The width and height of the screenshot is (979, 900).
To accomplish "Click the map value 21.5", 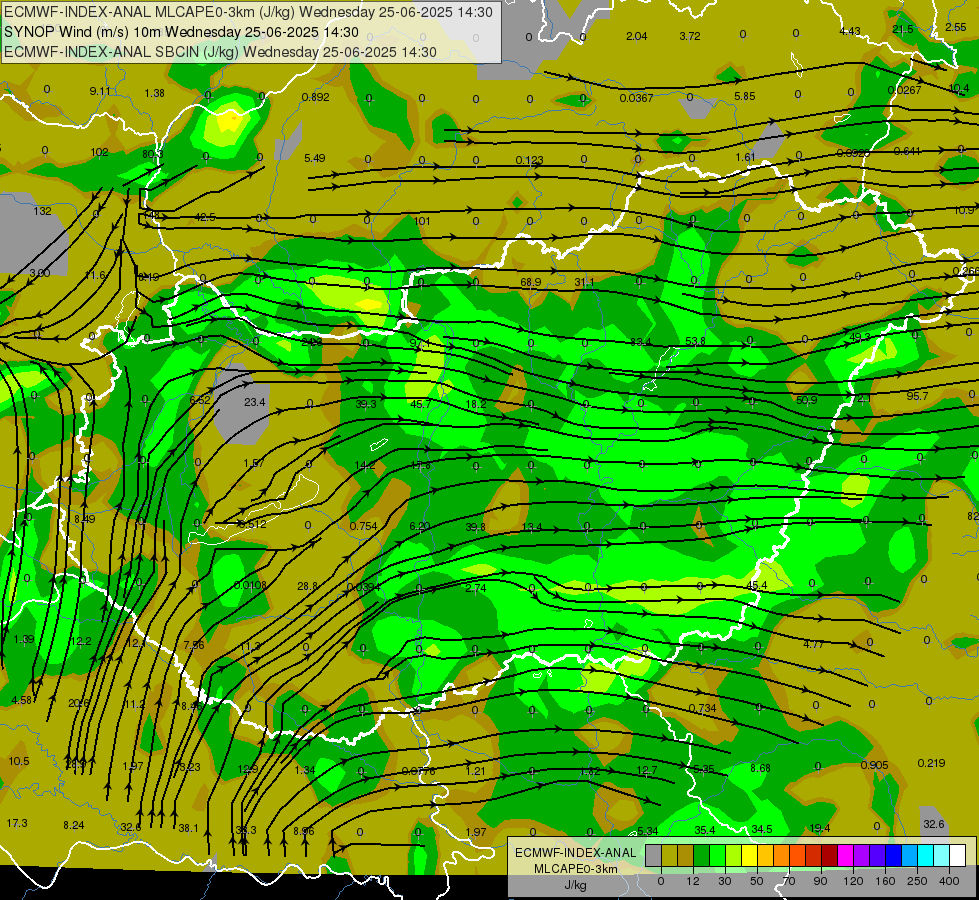I will (903, 29).
